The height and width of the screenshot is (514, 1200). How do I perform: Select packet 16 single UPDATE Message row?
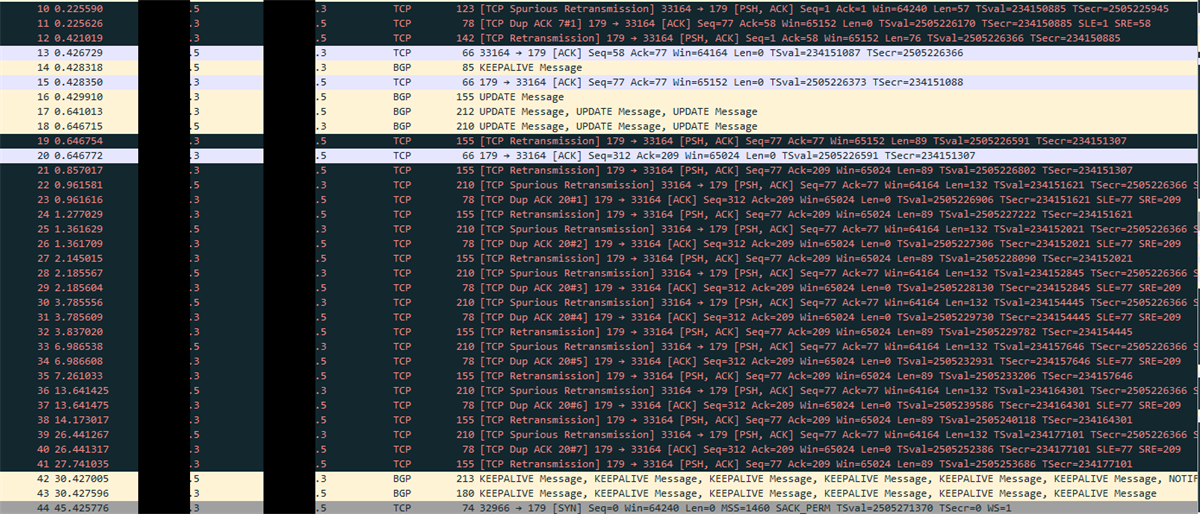(x=600, y=98)
